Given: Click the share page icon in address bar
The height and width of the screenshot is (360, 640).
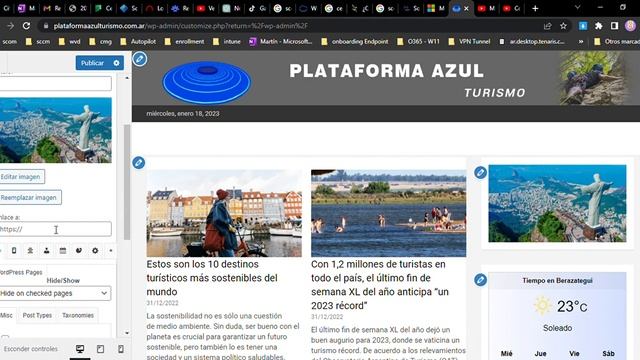Looking at the screenshot, I should point(547,26).
